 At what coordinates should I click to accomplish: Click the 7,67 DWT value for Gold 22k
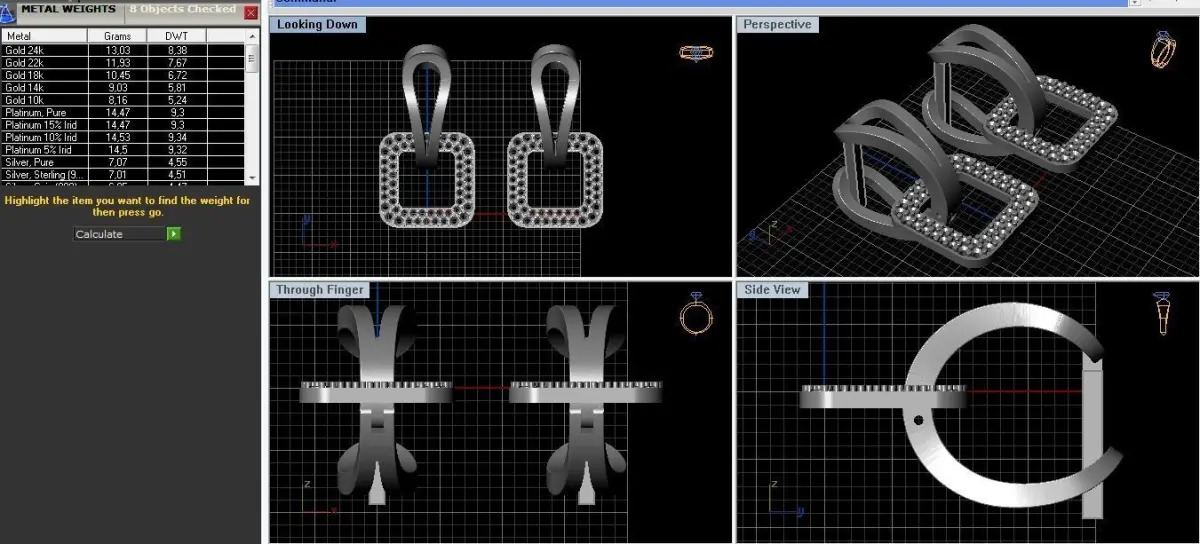[178, 62]
